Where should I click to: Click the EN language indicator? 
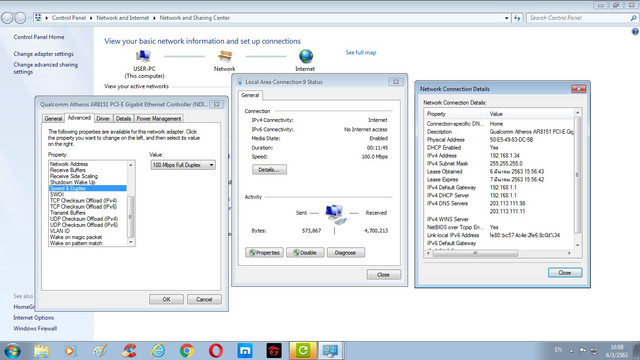(558, 350)
